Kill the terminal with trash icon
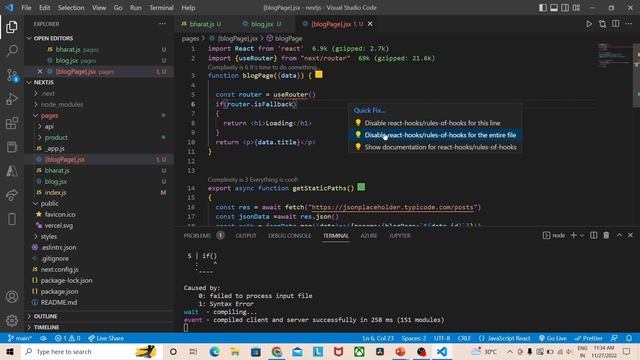Viewport: 640px width, 360px height. coord(606,236)
